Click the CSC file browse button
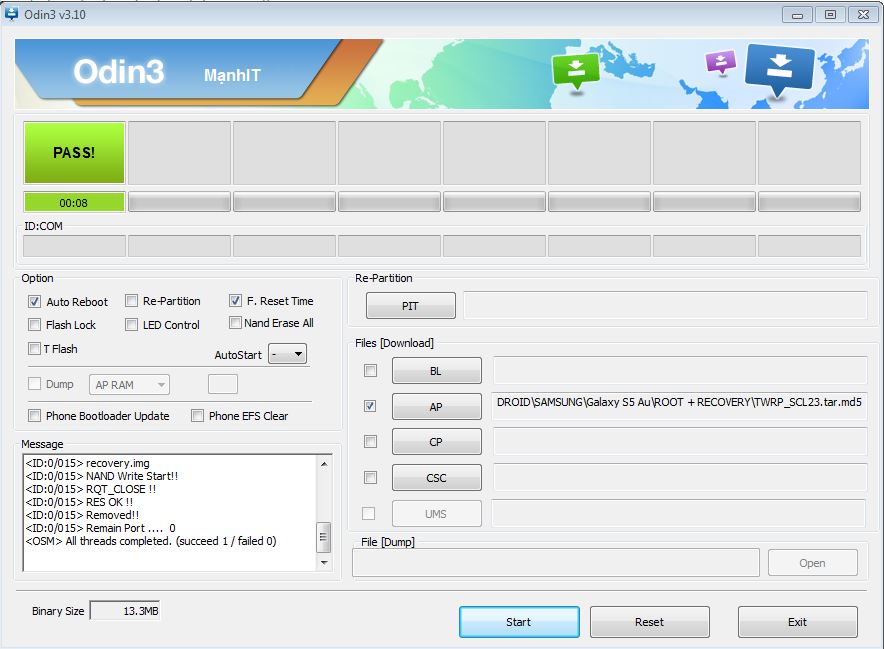The image size is (884, 649). [436, 478]
